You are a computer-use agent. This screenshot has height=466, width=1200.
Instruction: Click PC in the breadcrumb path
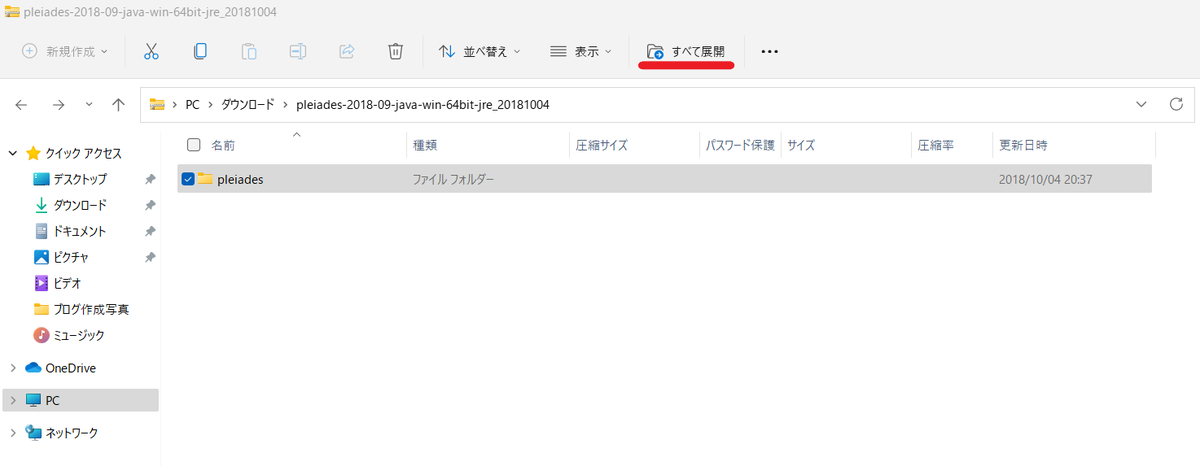193,104
